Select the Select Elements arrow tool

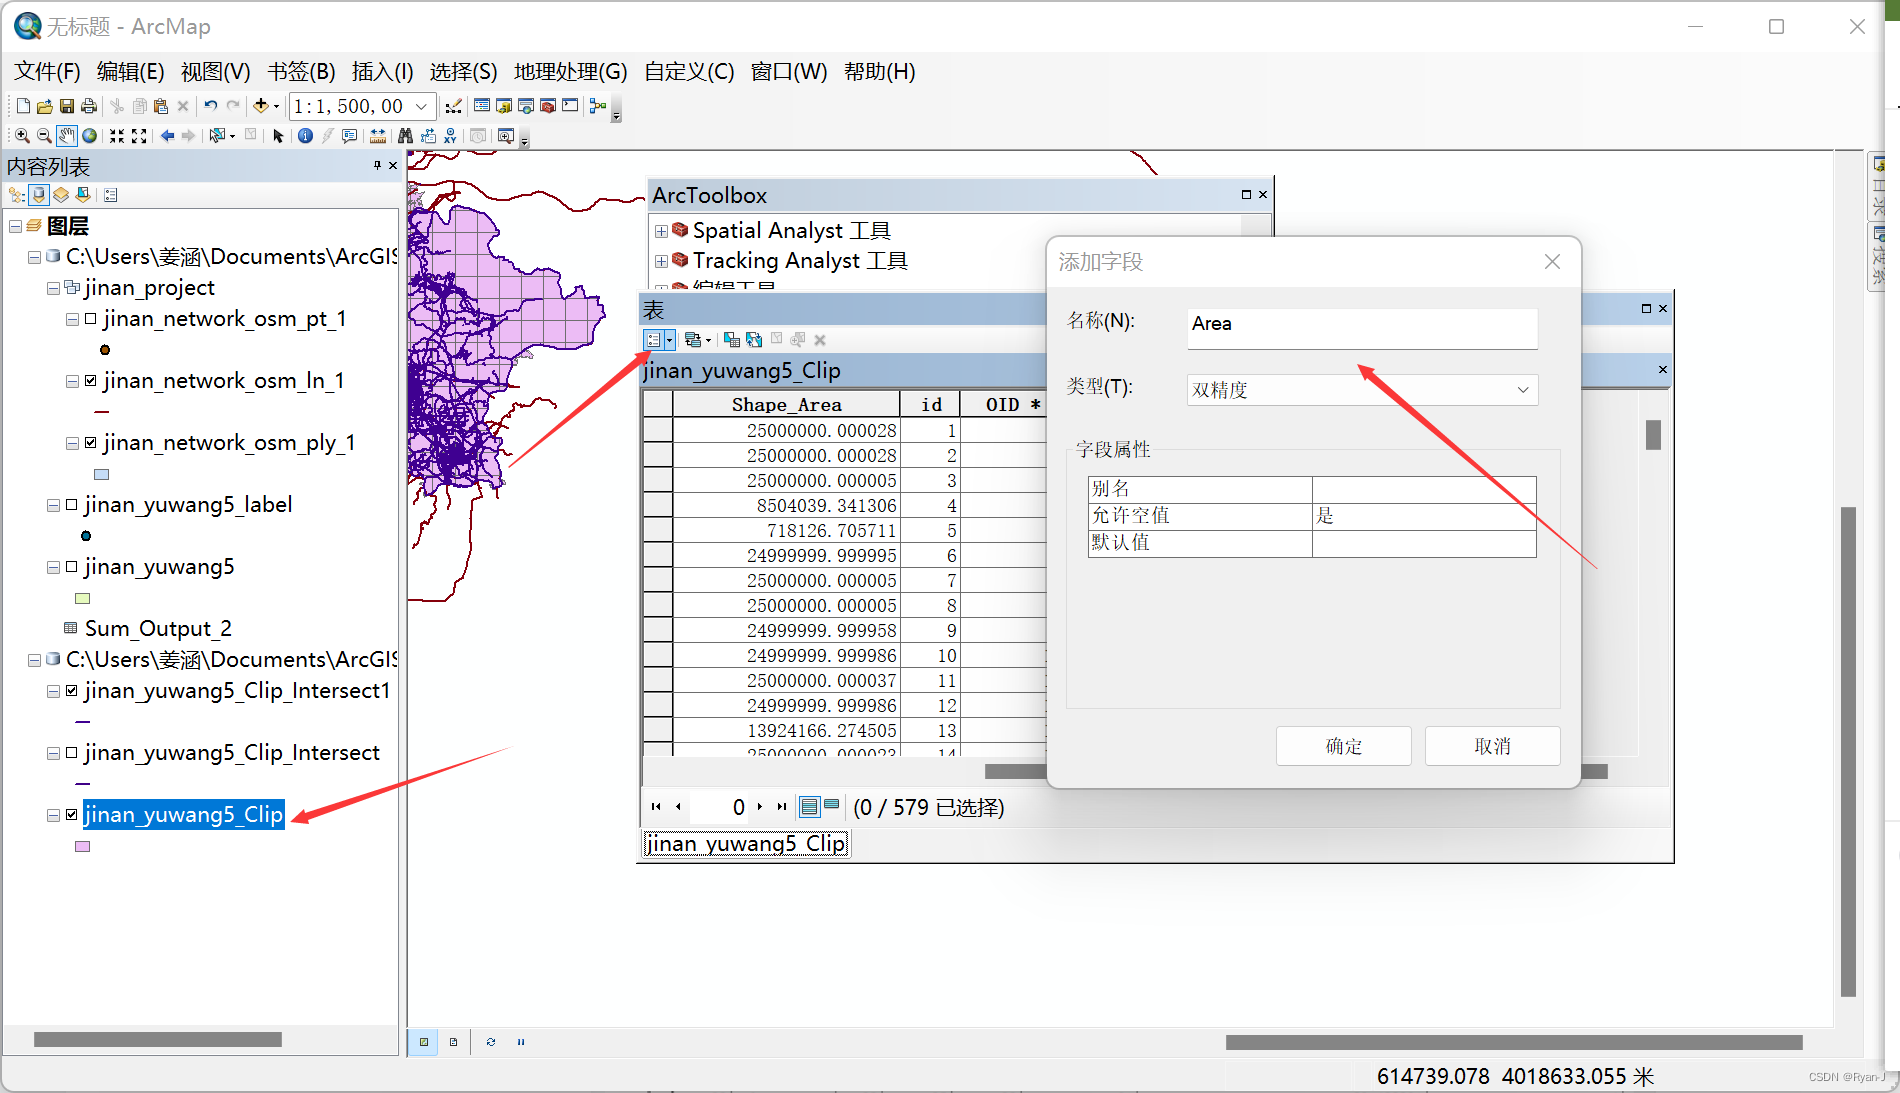coord(278,136)
